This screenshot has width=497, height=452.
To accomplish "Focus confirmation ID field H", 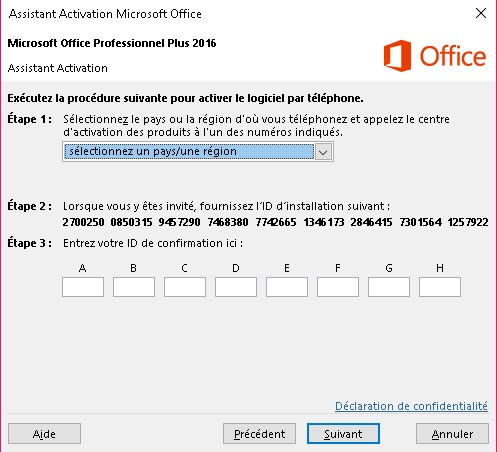I will pyautogui.click(x=440, y=287).
